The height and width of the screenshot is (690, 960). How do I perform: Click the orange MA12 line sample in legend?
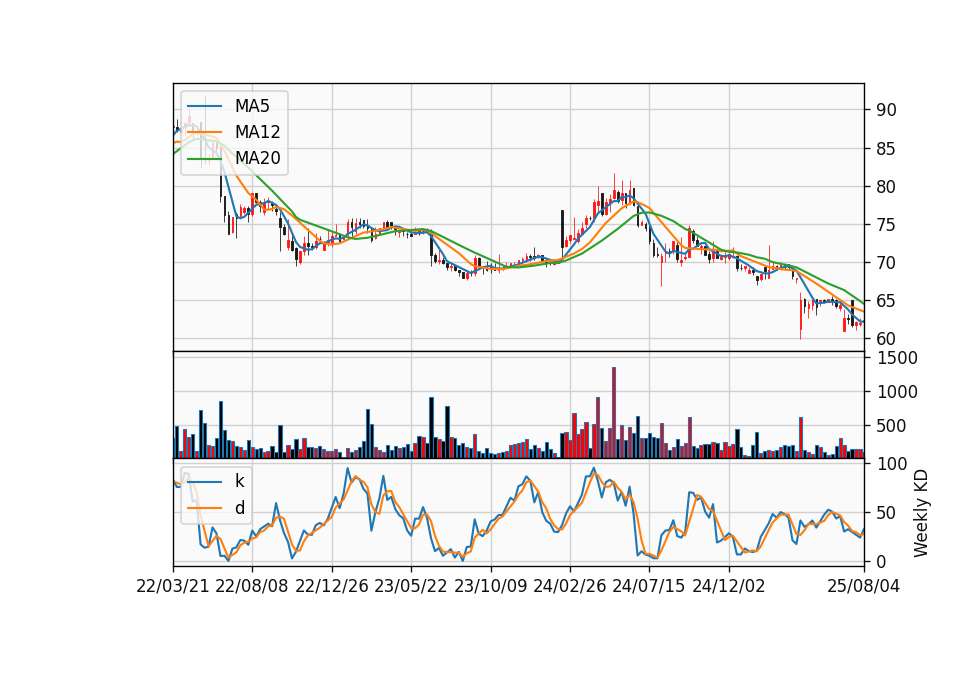click(204, 132)
